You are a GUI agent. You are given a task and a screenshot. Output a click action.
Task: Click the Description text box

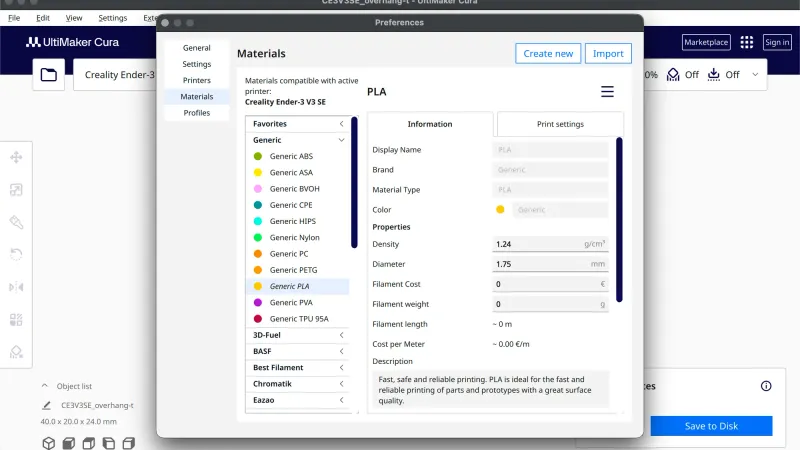tap(490, 390)
